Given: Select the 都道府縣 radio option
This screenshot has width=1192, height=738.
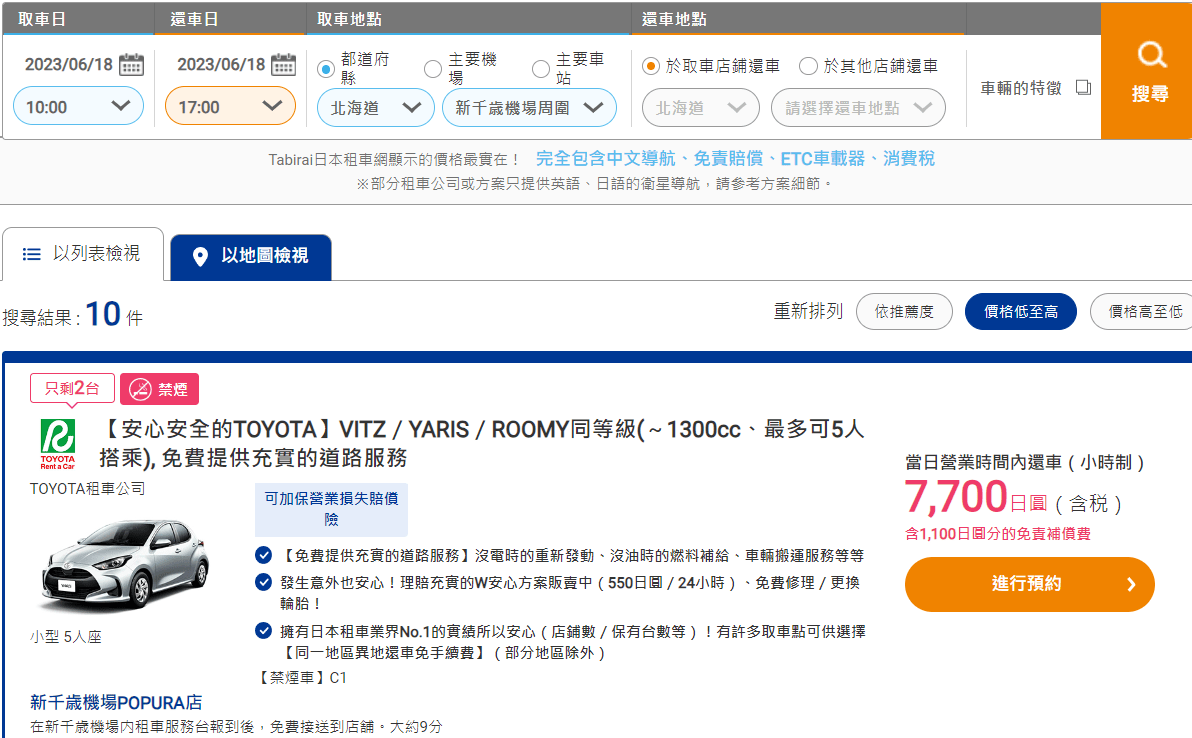Looking at the screenshot, I should [x=326, y=69].
